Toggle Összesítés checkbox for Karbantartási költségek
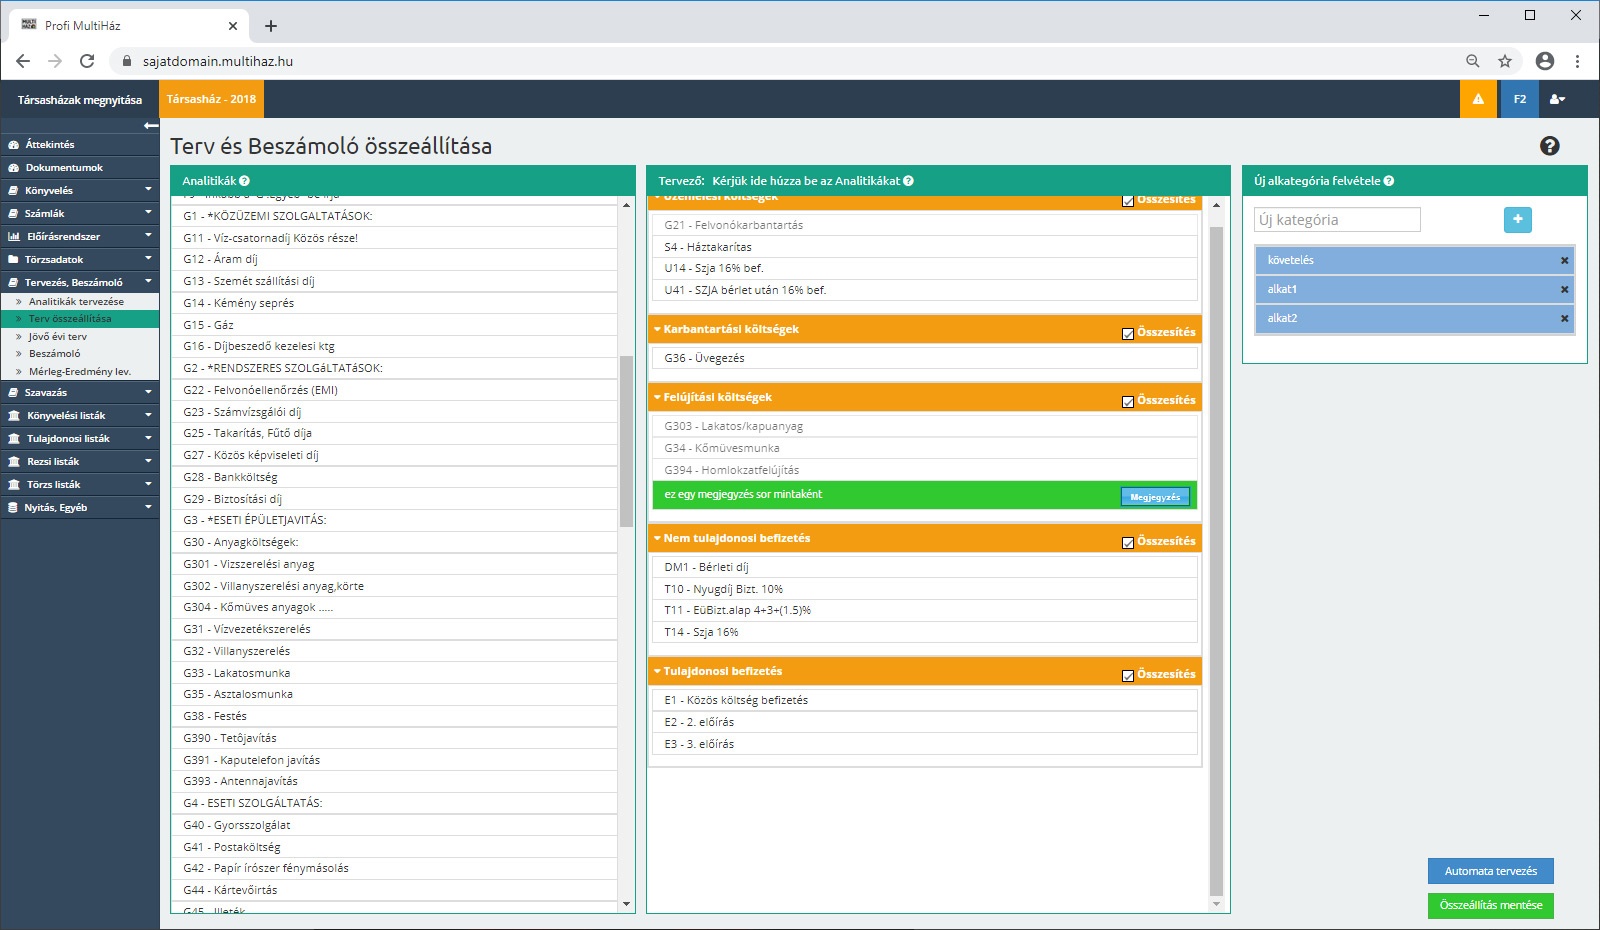 pyautogui.click(x=1128, y=333)
